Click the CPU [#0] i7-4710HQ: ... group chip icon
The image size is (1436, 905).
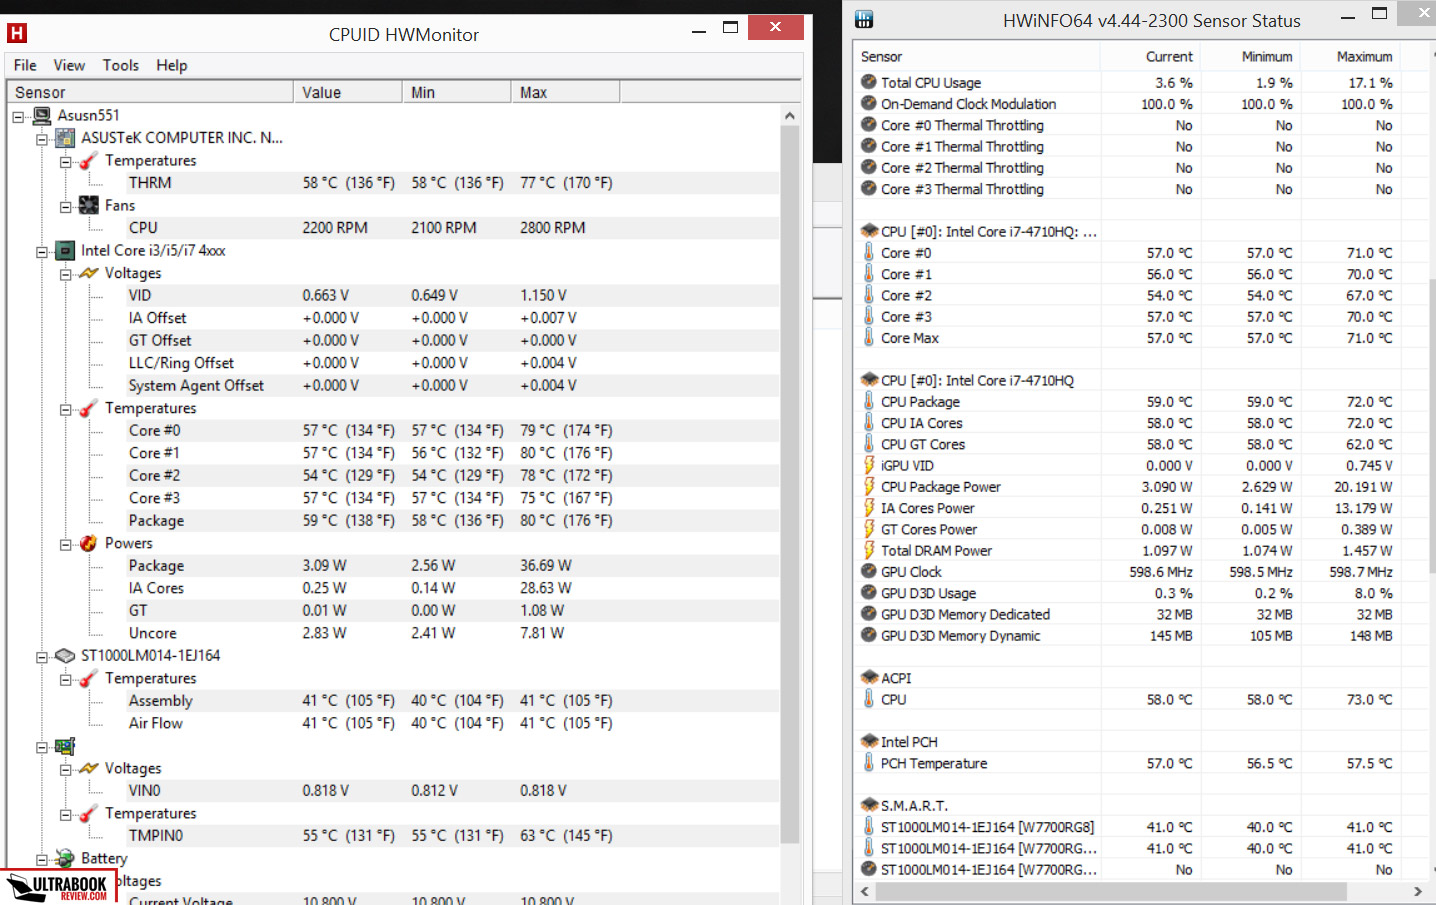[869, 231]
